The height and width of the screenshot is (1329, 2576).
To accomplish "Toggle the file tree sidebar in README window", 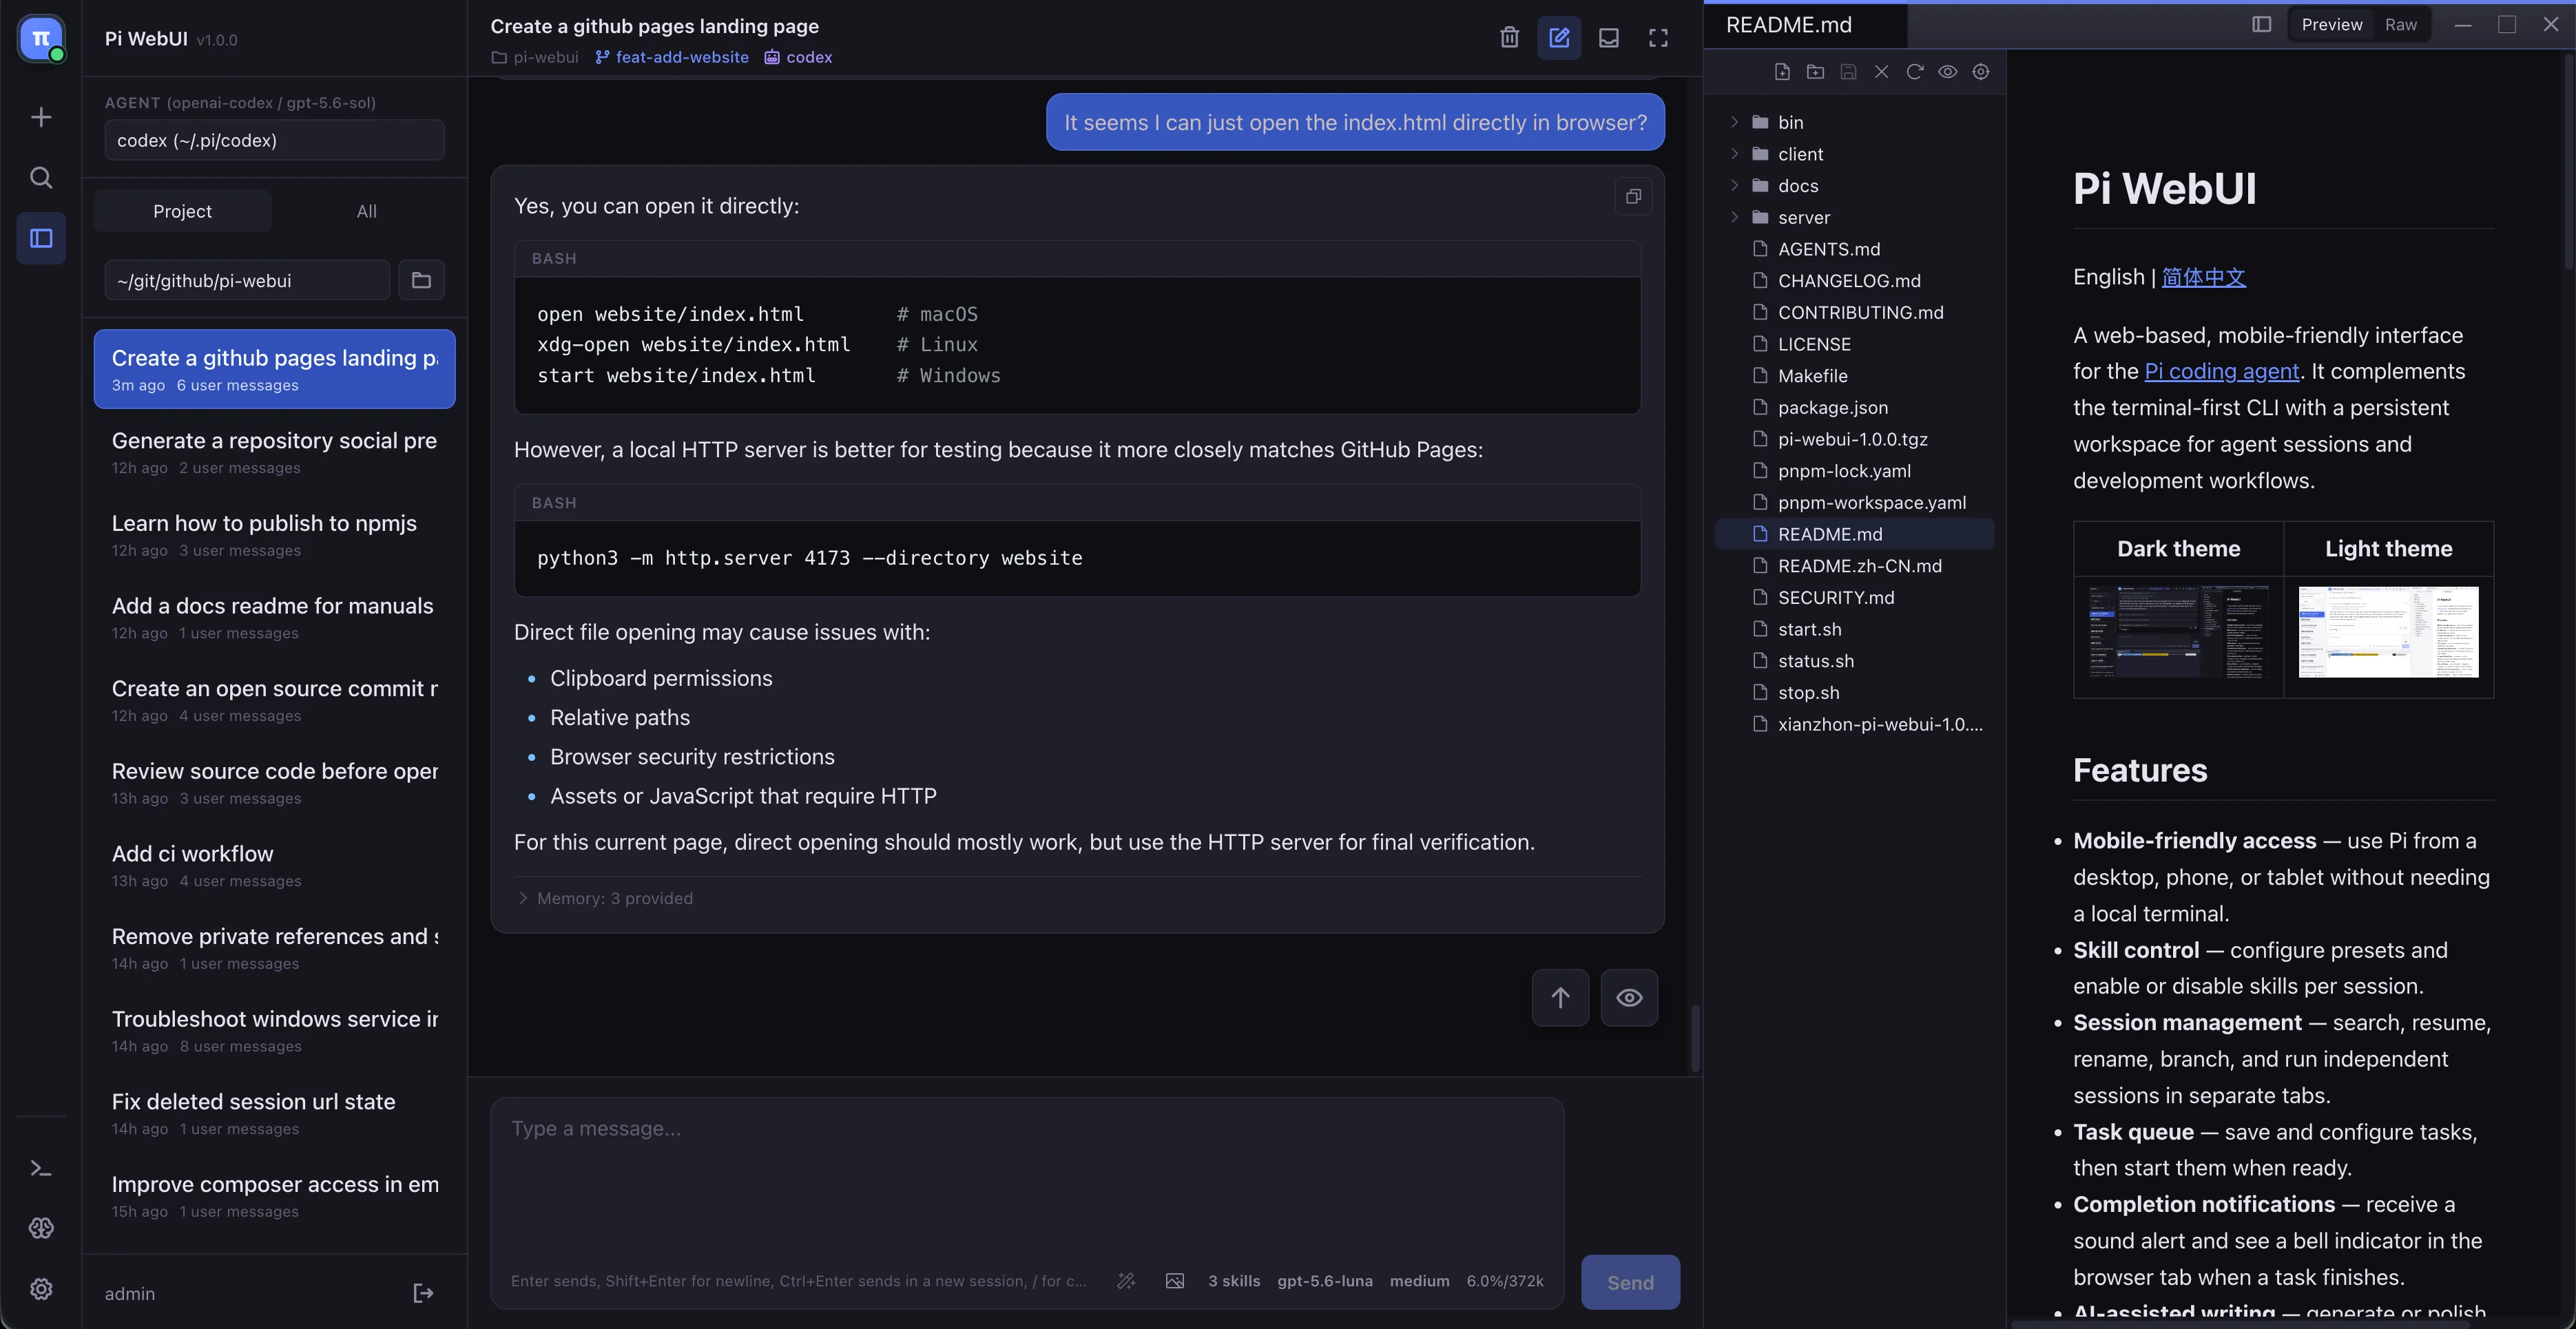I will 2261,25.
